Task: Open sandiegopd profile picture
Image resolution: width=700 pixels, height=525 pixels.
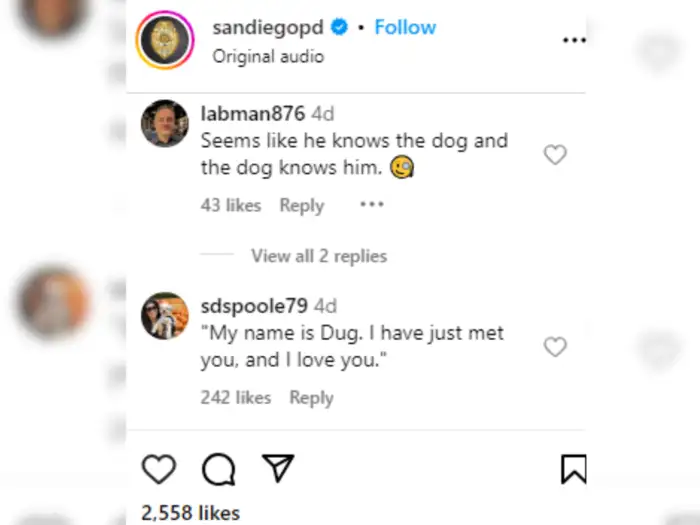Action: pos(165,41)
